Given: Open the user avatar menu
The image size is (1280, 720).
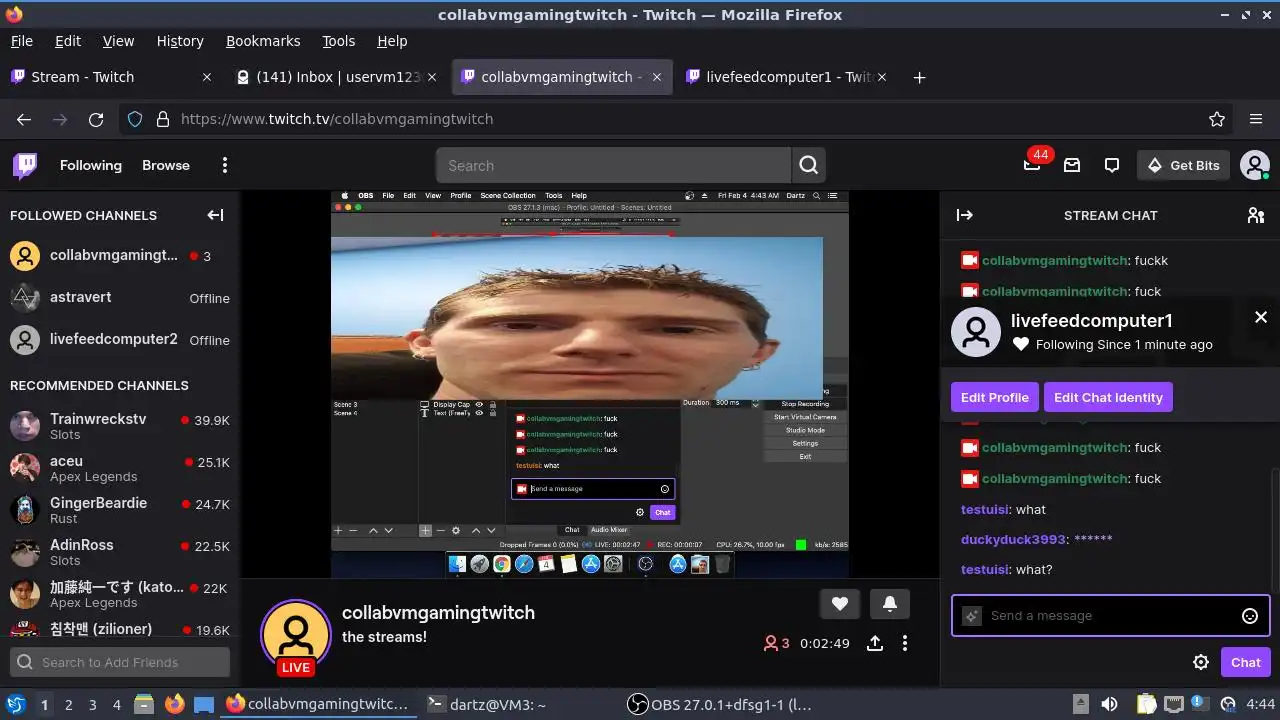Looking at the screenshot, I should (x=1255, y=165).
